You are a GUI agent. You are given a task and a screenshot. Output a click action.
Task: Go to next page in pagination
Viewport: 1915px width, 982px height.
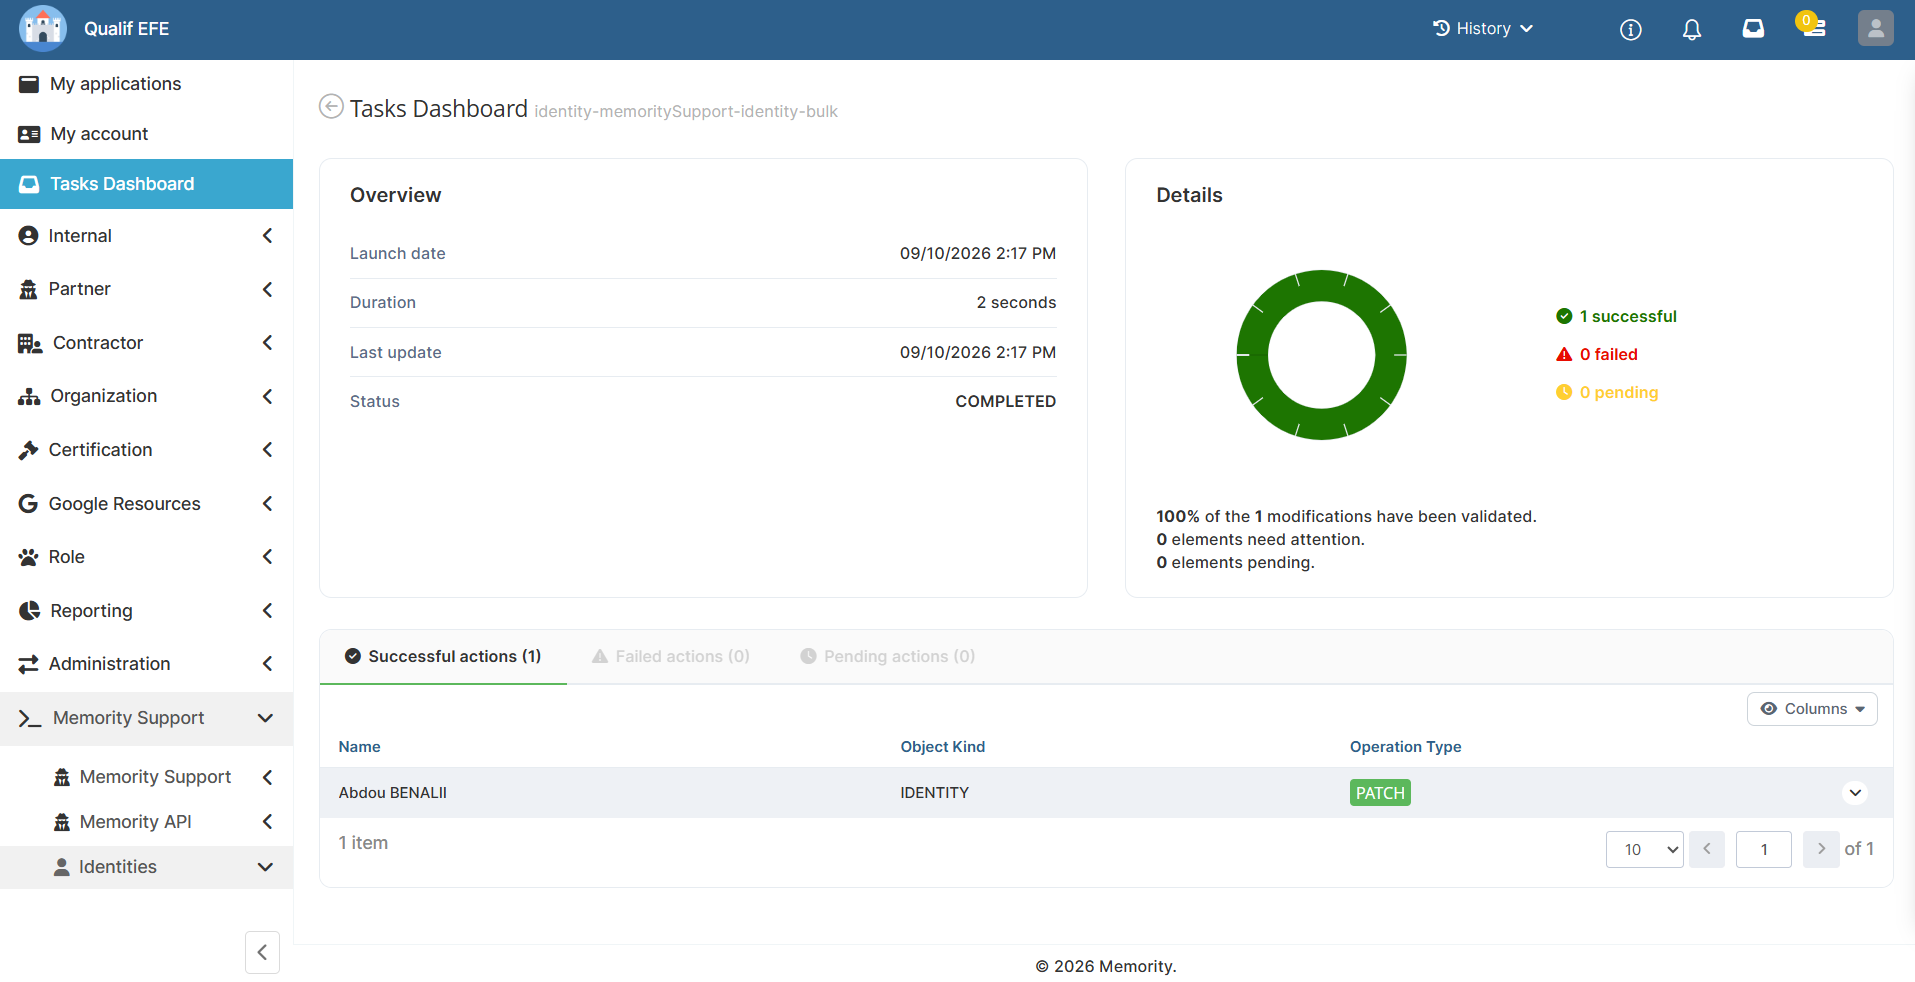1821,849
